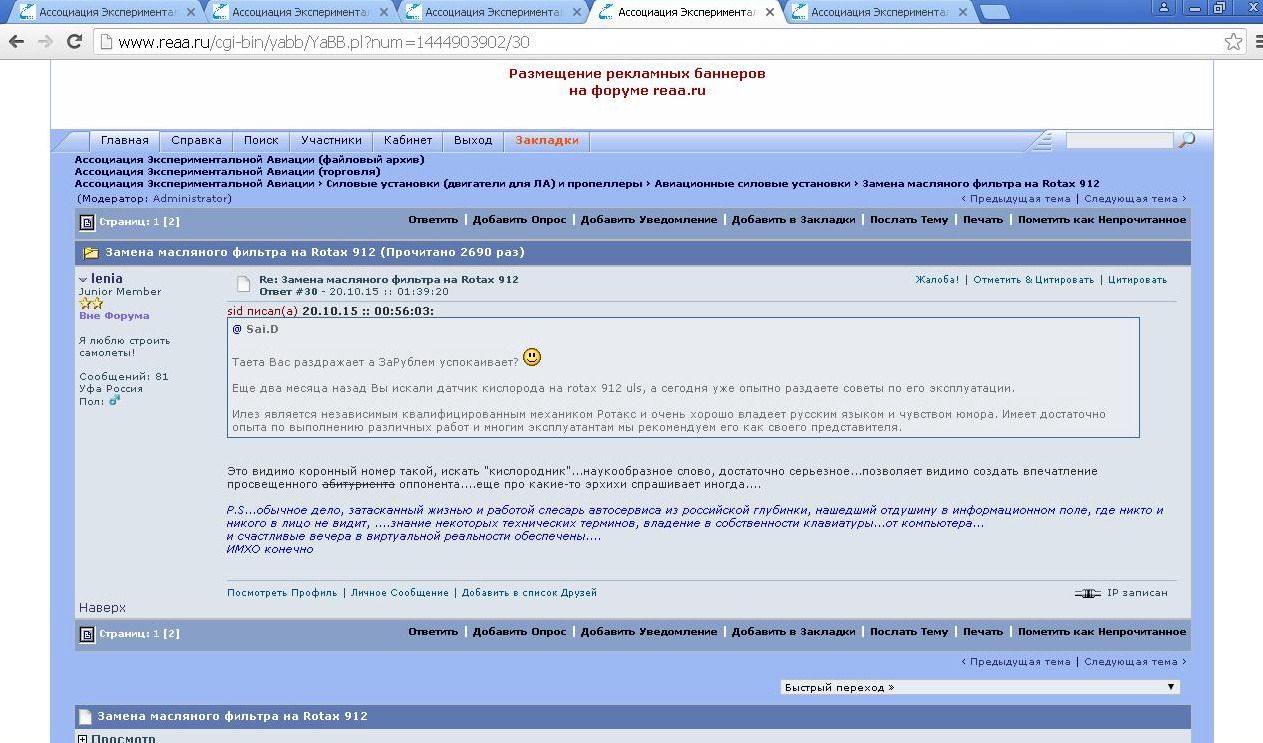Close the active fourth browser tab

[769, 12]
